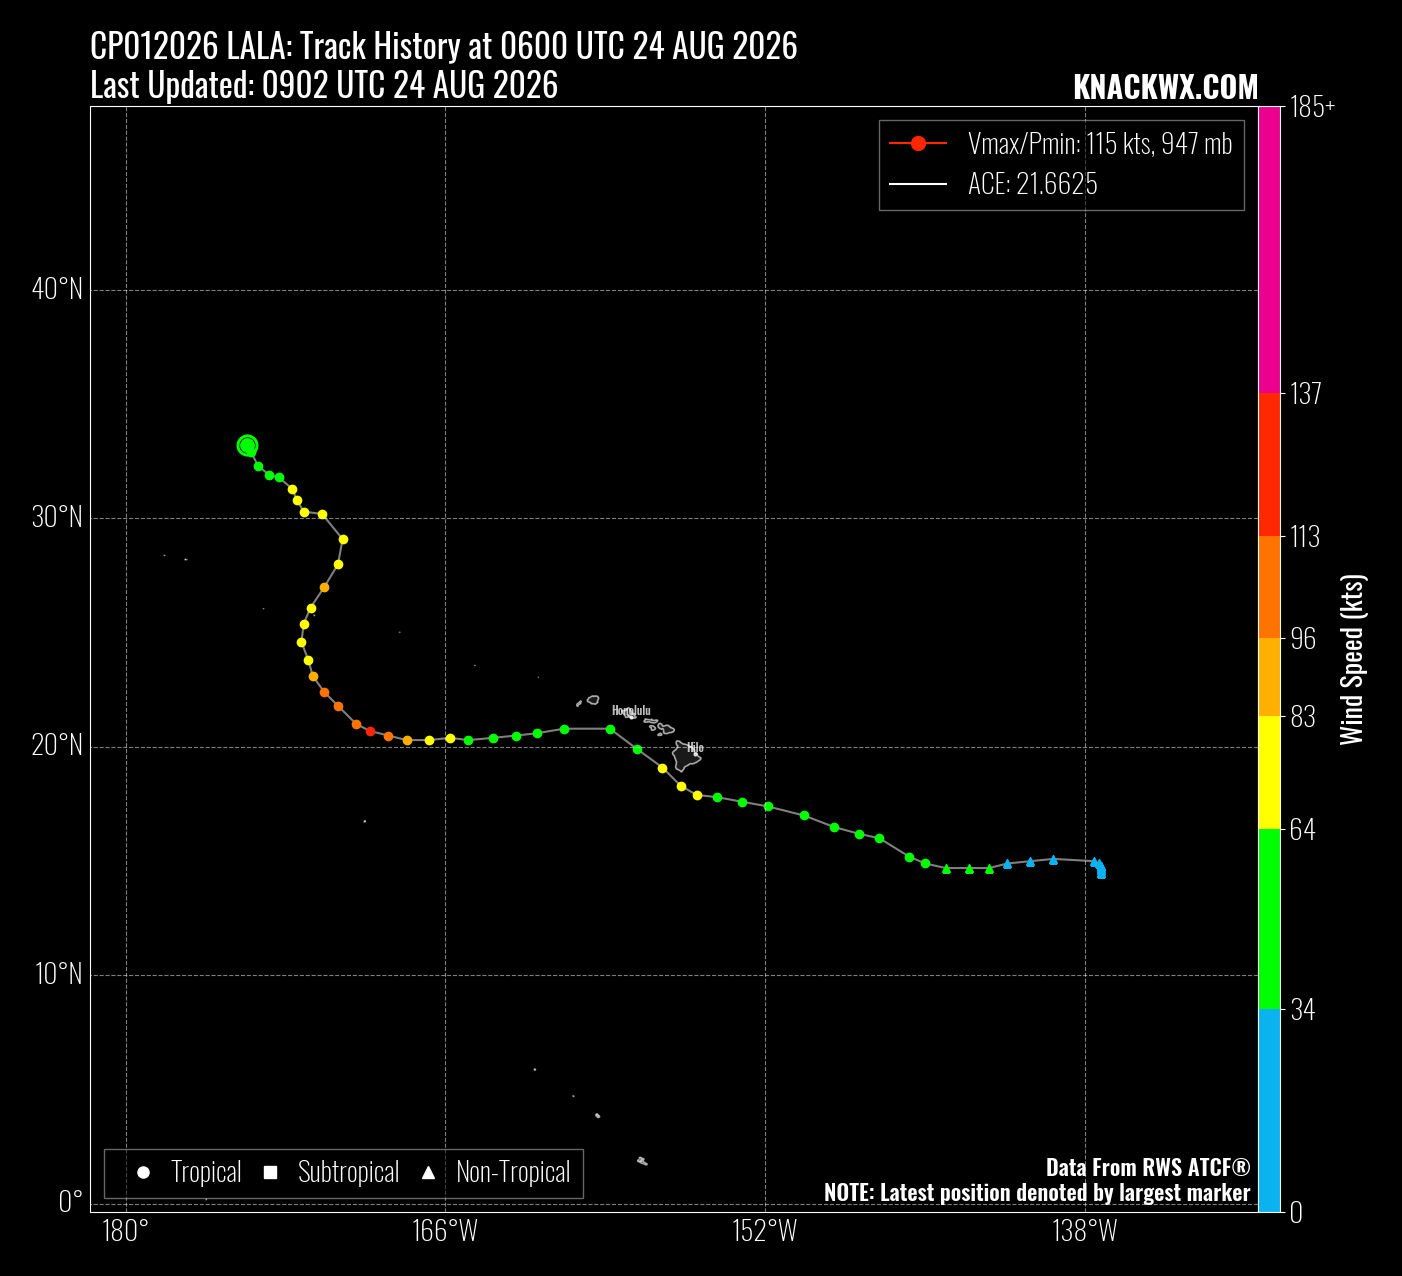Select the largest green latest-position marker
The width and height of the screenshot is (1402, 1276).
248,445
